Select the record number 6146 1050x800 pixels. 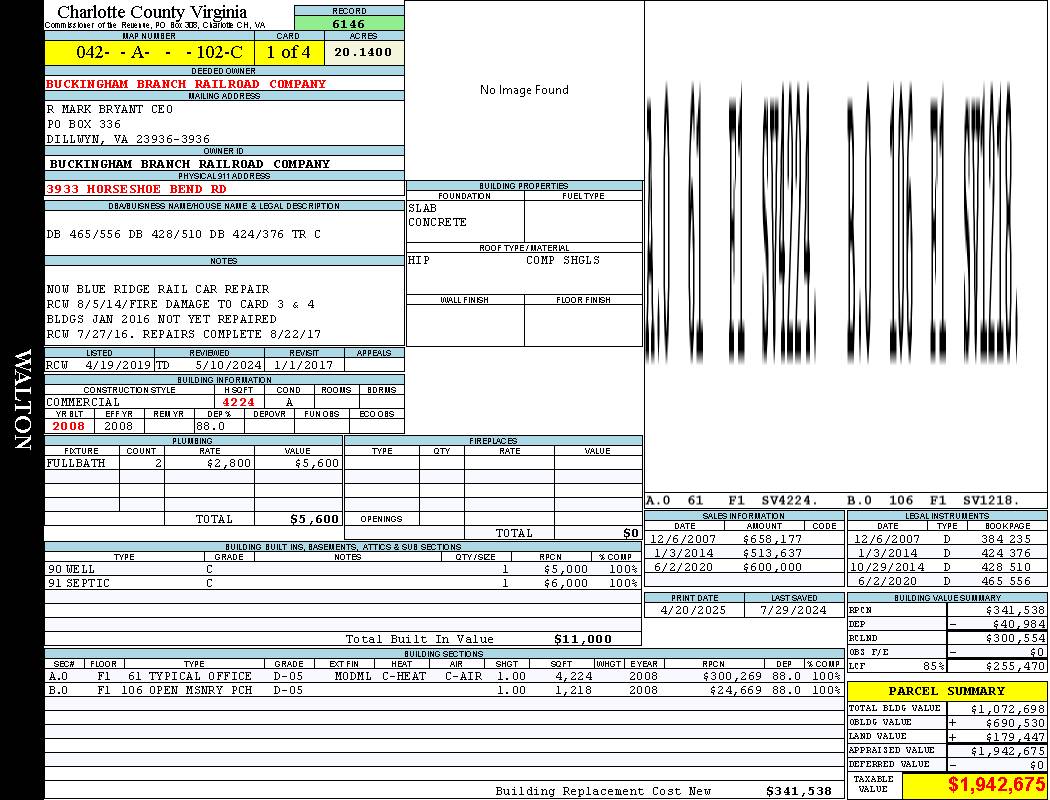tap(349, 23)
